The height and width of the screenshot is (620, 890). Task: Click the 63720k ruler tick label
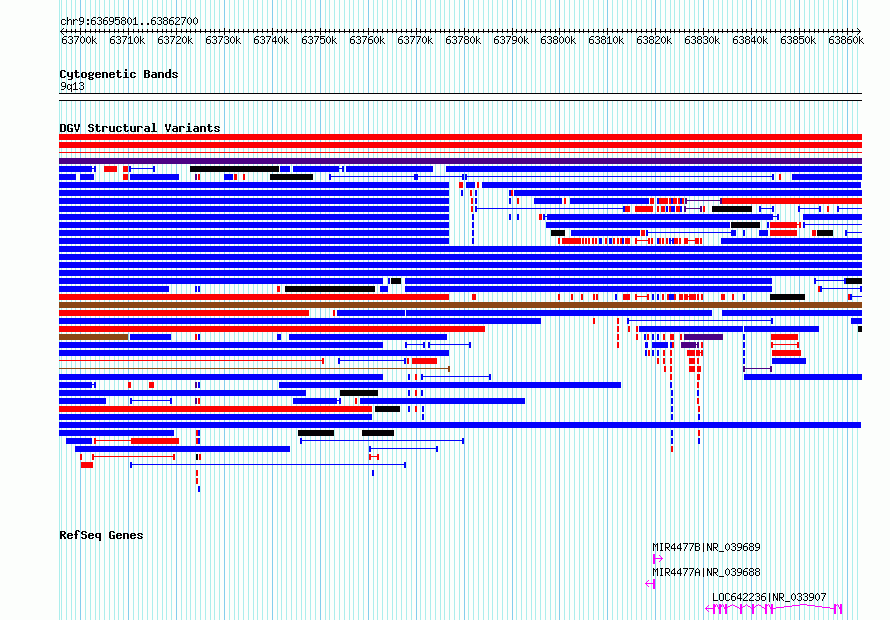click(175, 41)
